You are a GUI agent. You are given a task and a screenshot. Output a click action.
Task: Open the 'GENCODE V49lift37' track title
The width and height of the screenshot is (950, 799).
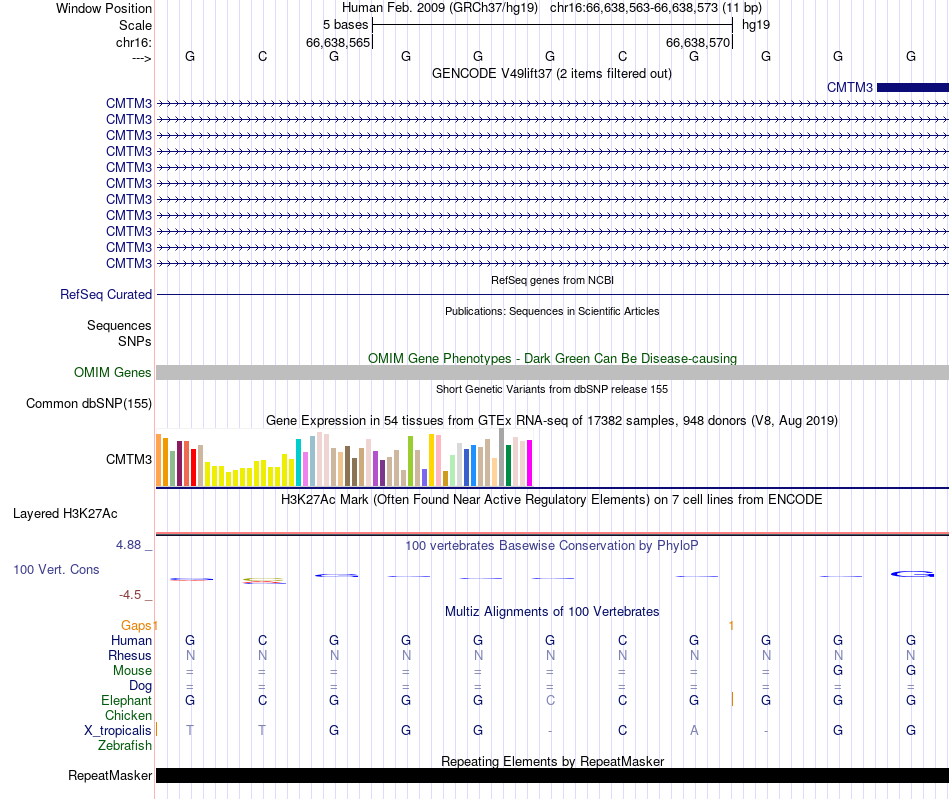[x=551, y=73]
